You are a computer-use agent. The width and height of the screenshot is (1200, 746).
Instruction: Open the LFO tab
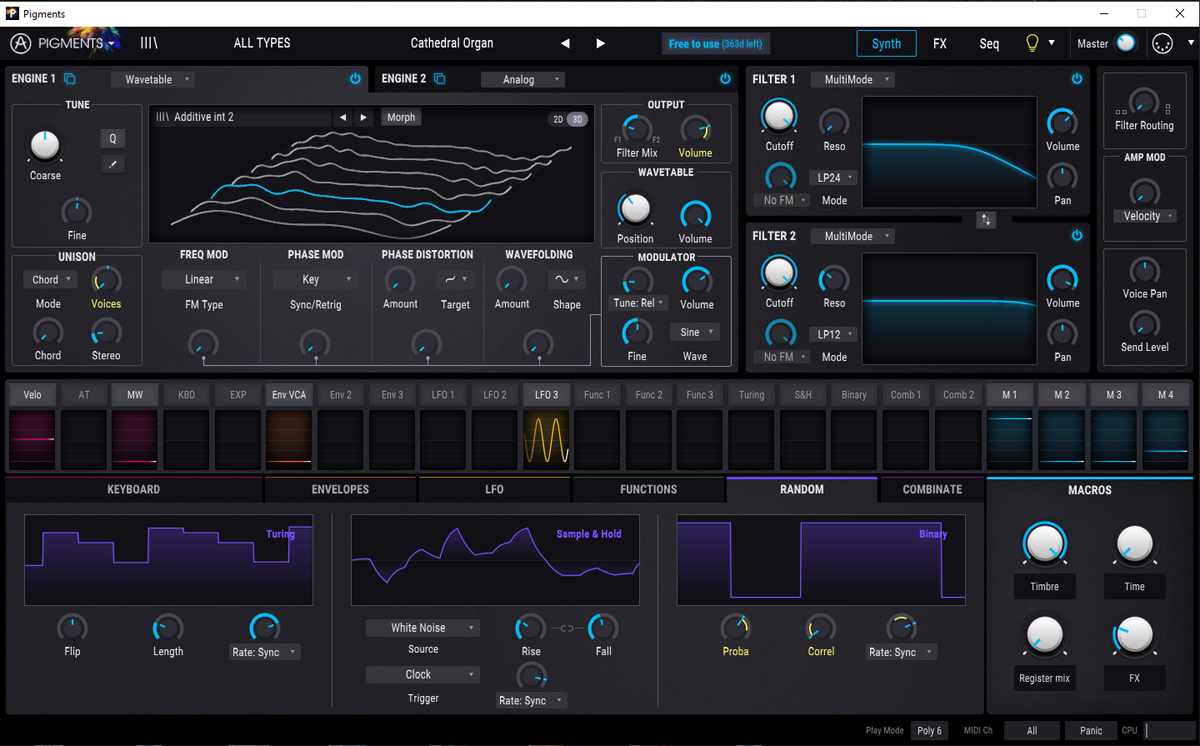click(495, 490)
